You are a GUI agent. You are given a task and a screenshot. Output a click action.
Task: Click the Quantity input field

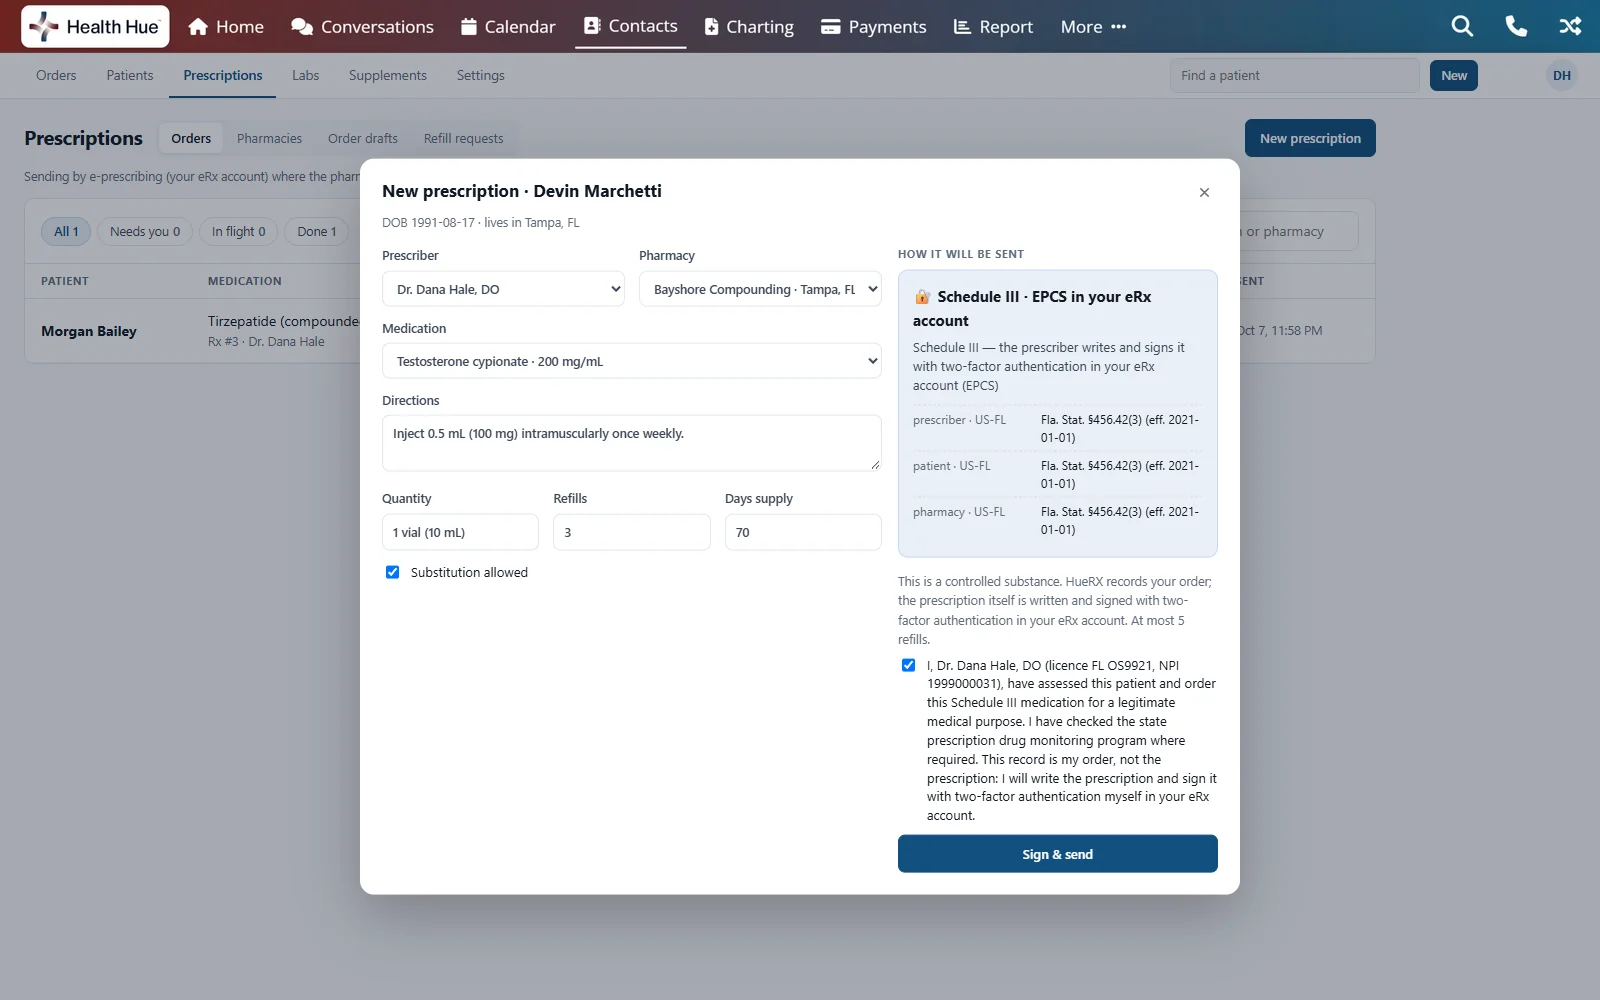[460, 532]
